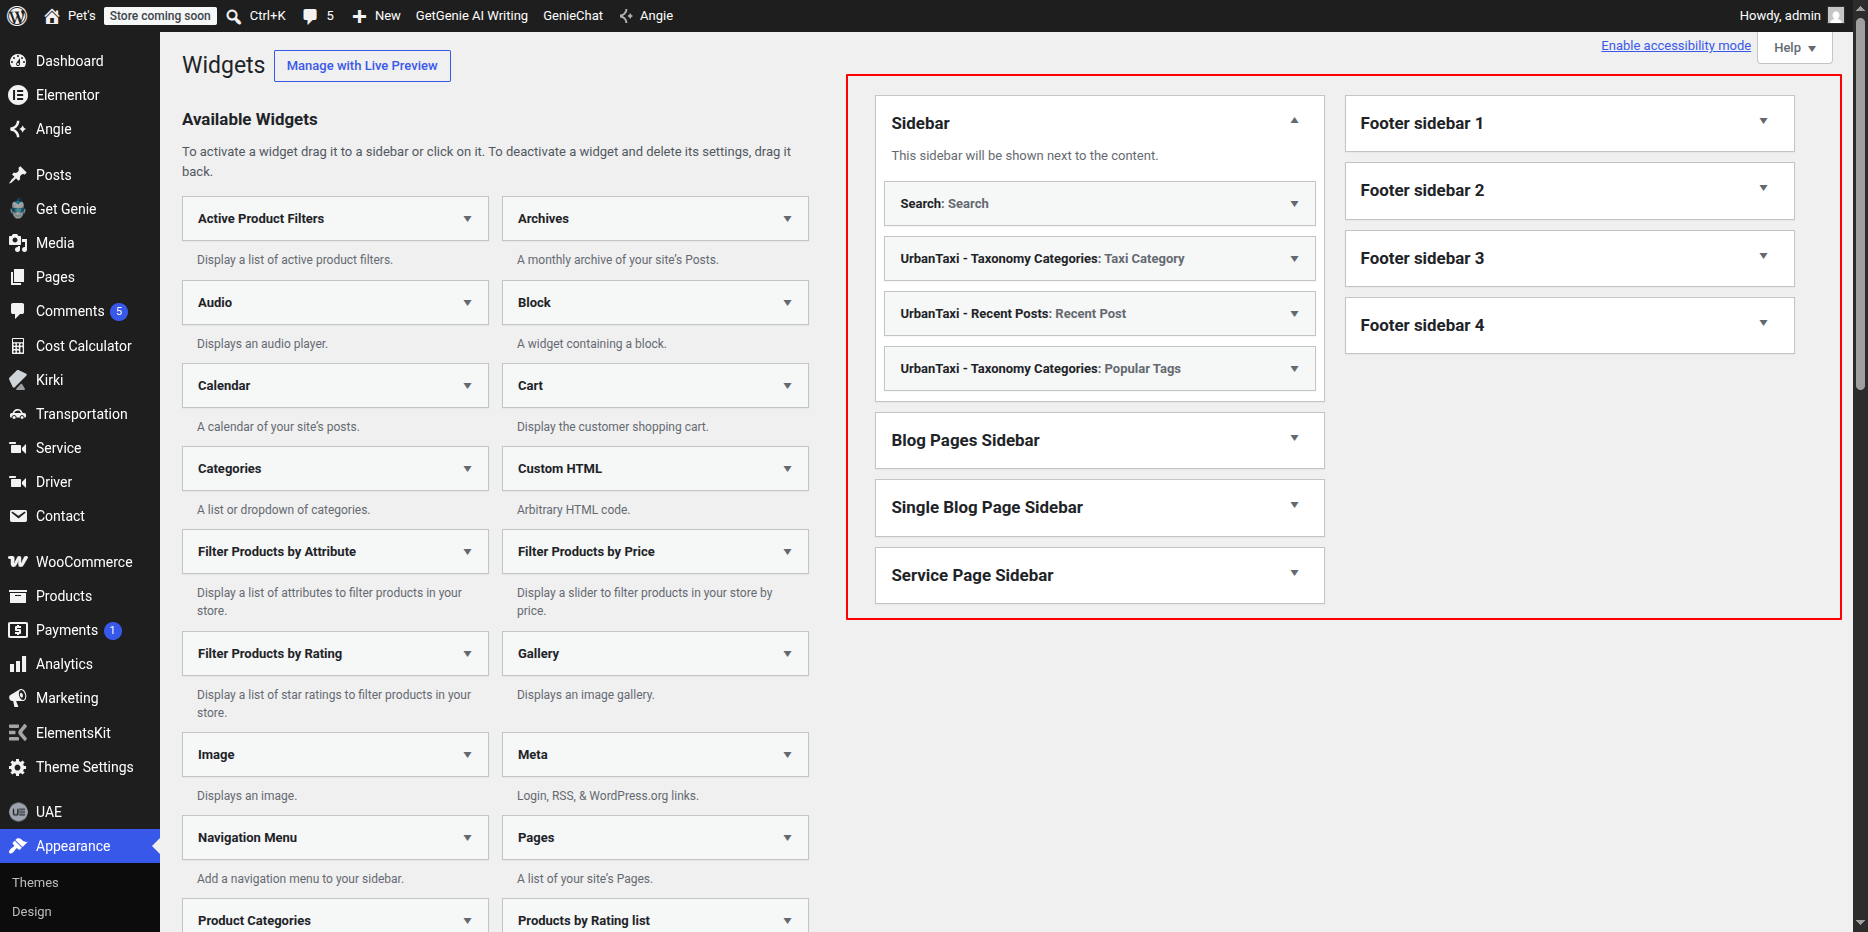Expand the Custom HTML widget arrow
Viewport: 1868px width, 932px height.
tap(787, 469)
